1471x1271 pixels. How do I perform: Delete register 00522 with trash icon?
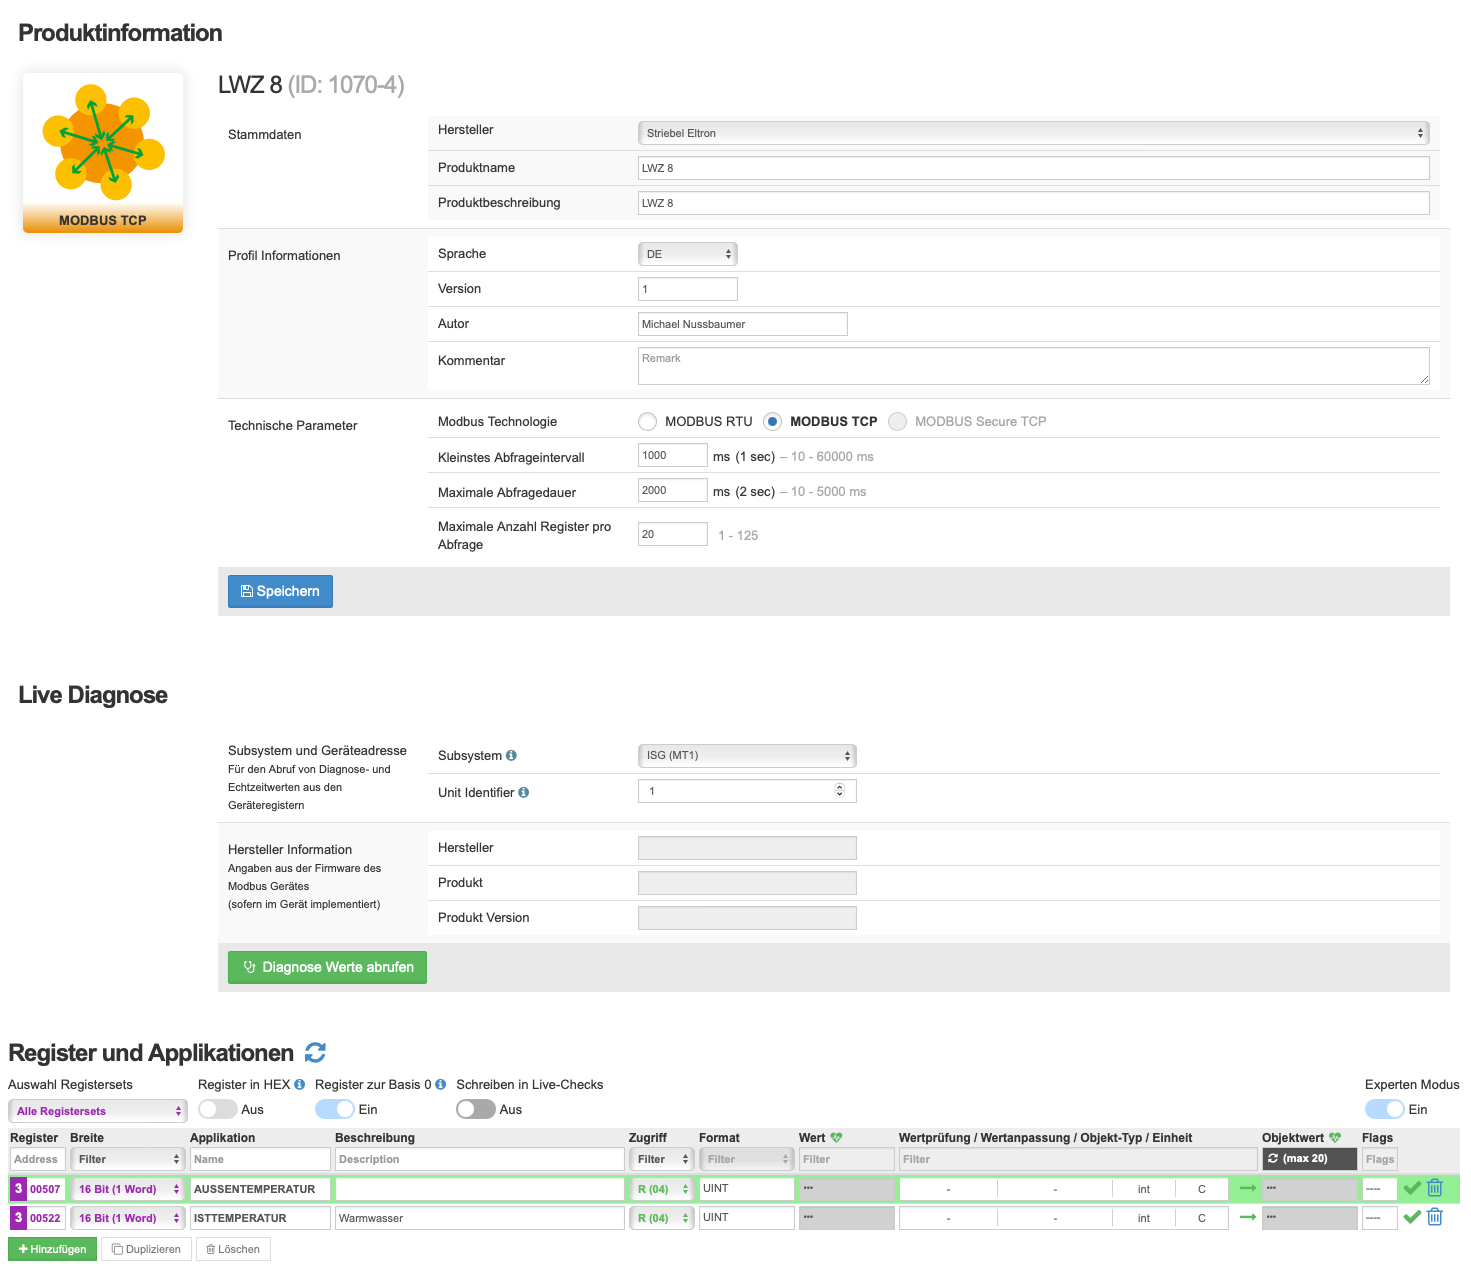[x=1435, y=1218]
